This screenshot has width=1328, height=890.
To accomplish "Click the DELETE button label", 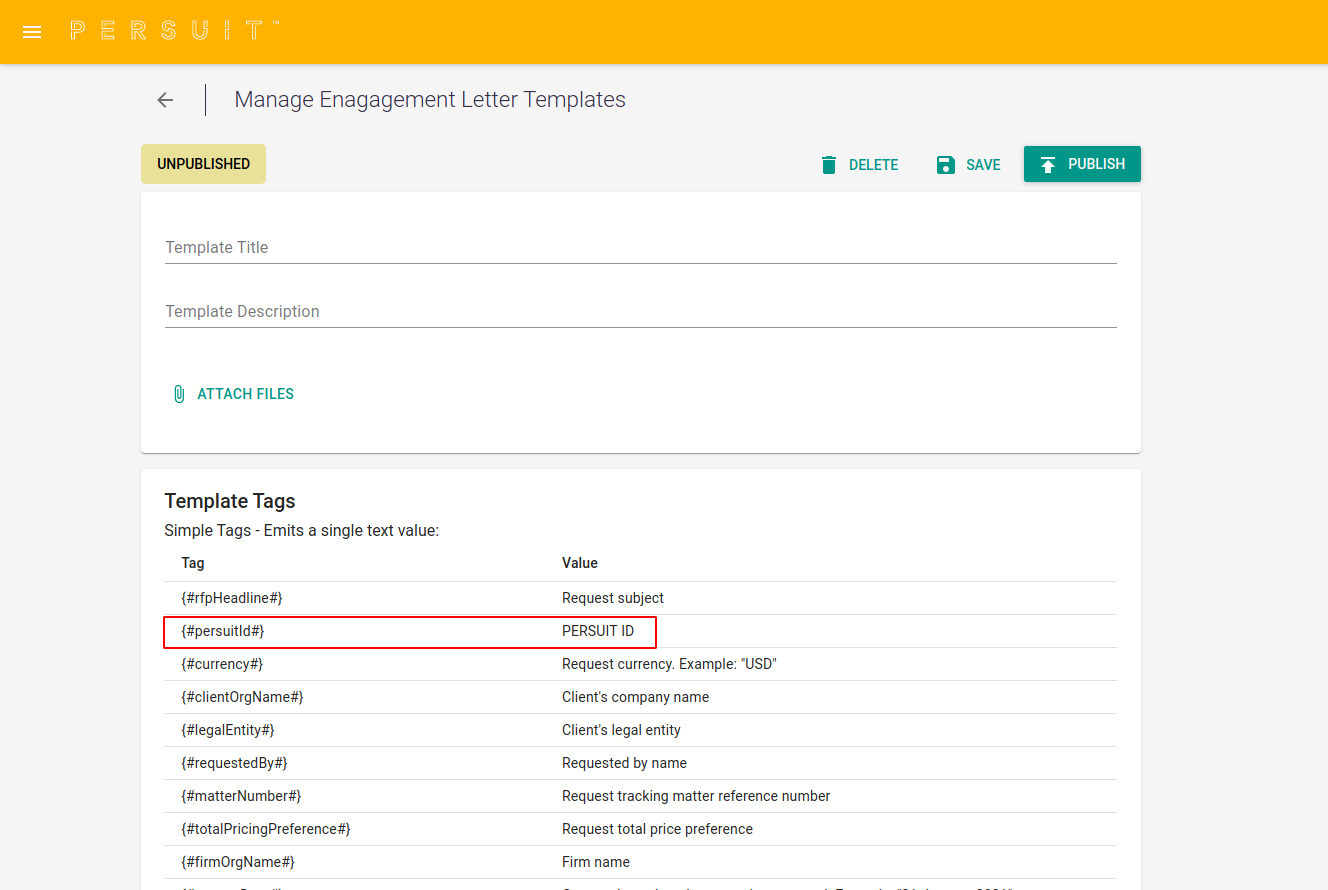I will (874, 165).
